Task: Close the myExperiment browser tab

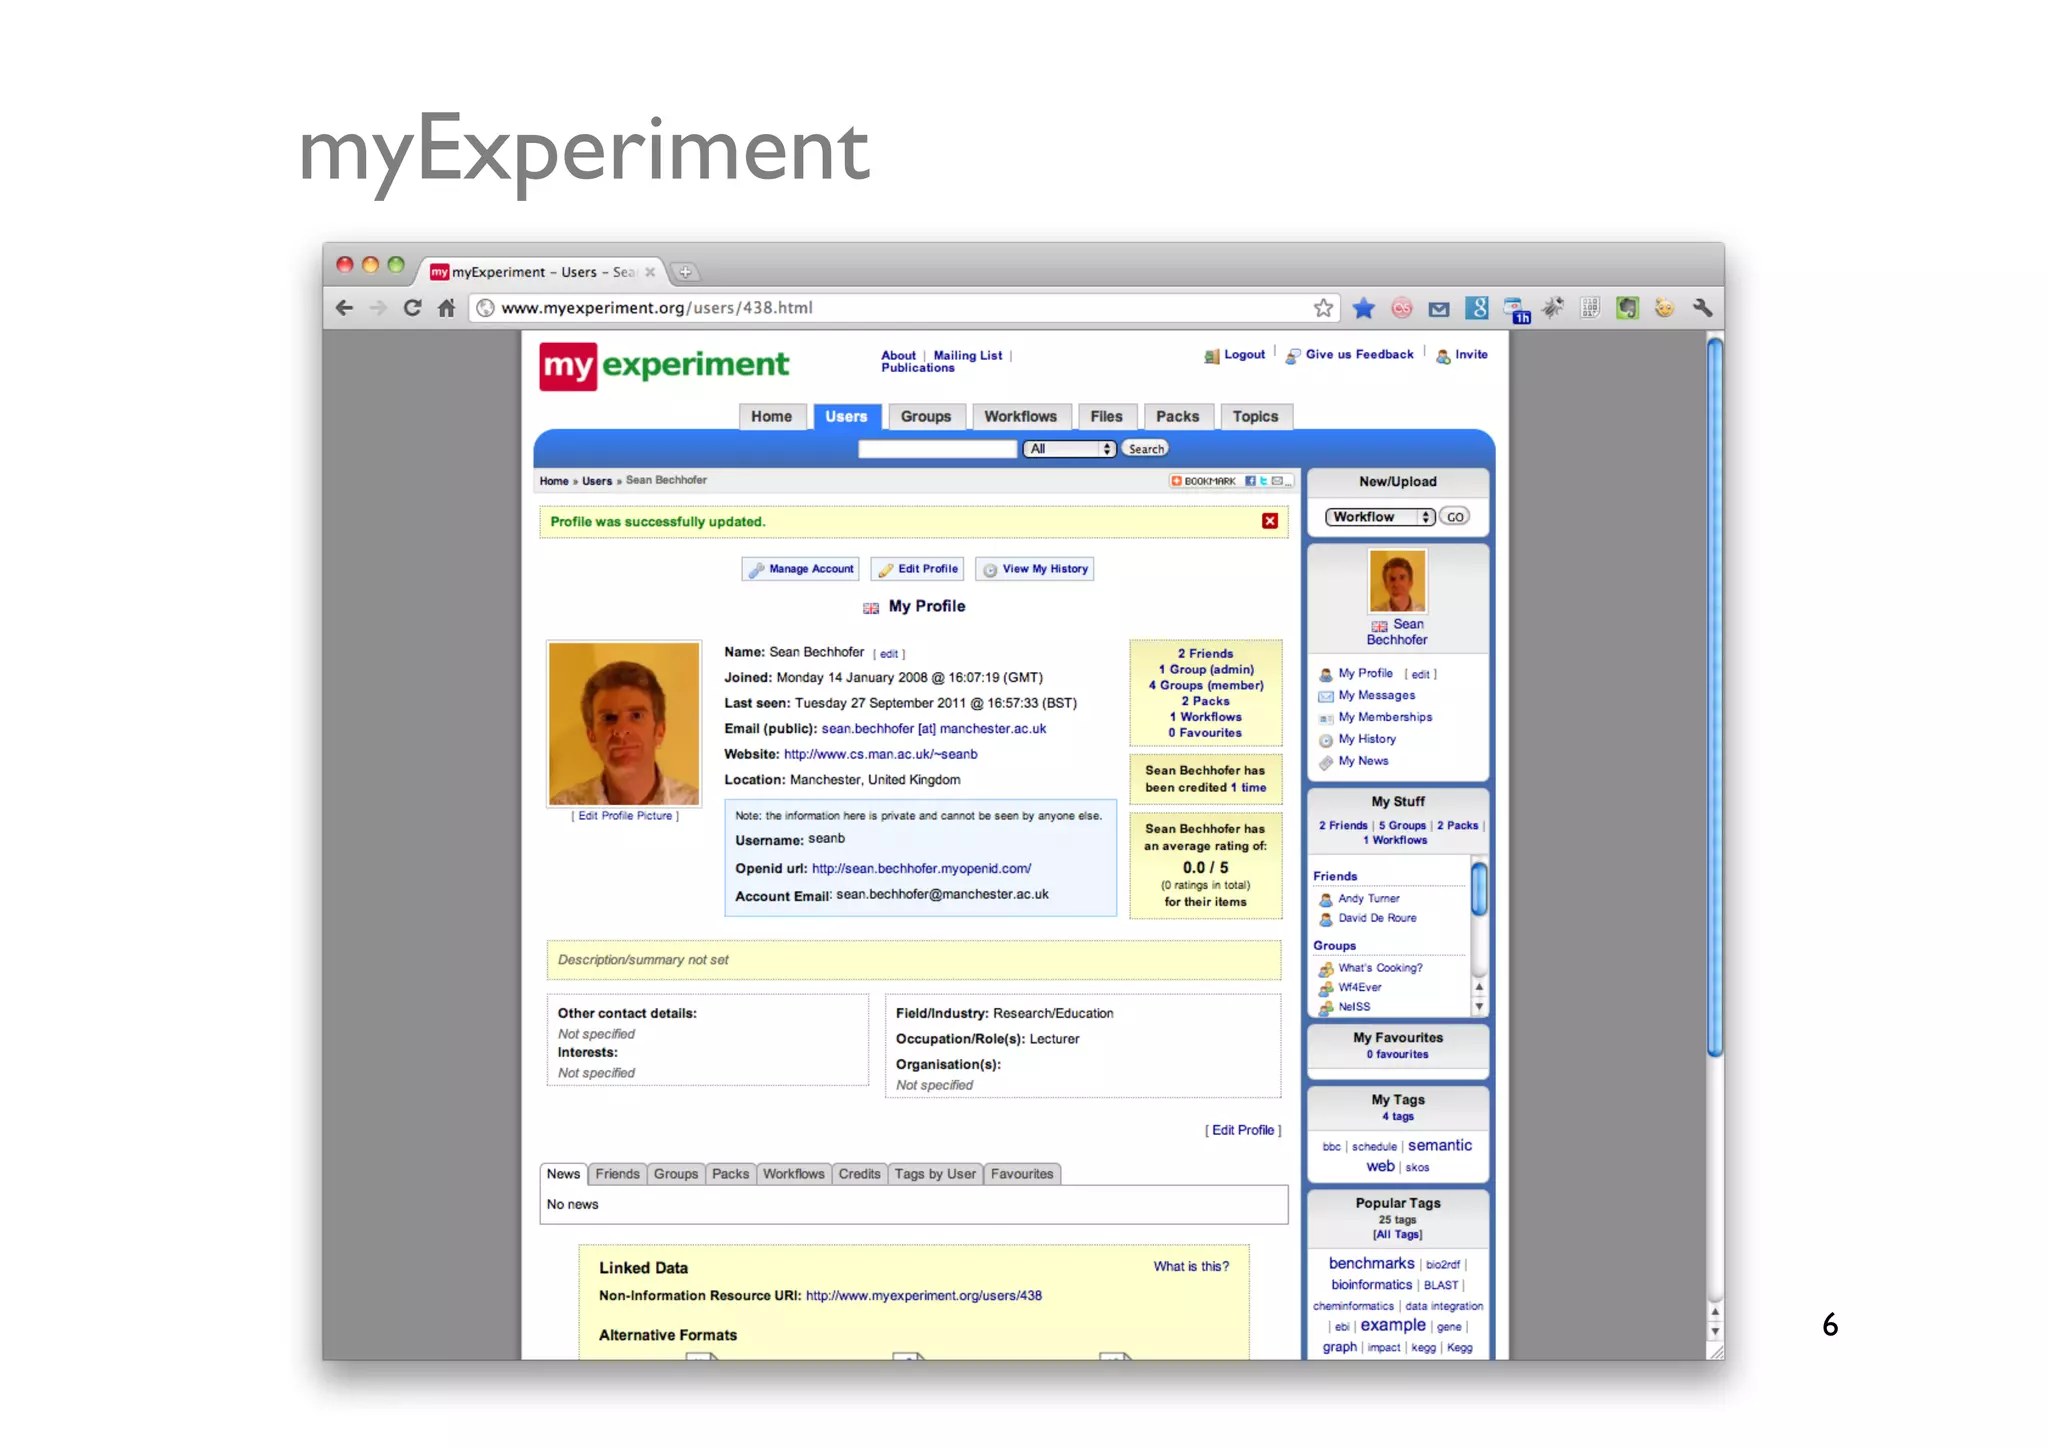Action: 650,272
